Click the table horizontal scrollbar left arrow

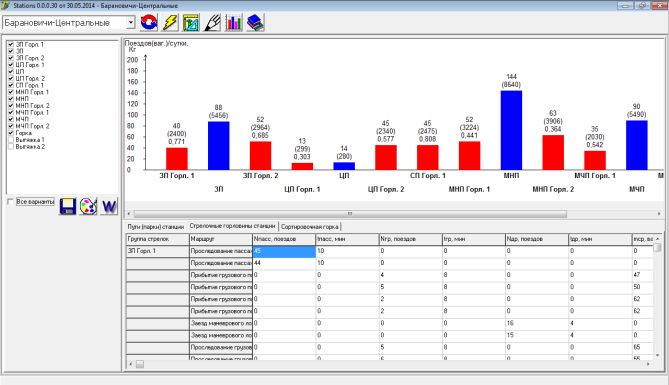131,364
